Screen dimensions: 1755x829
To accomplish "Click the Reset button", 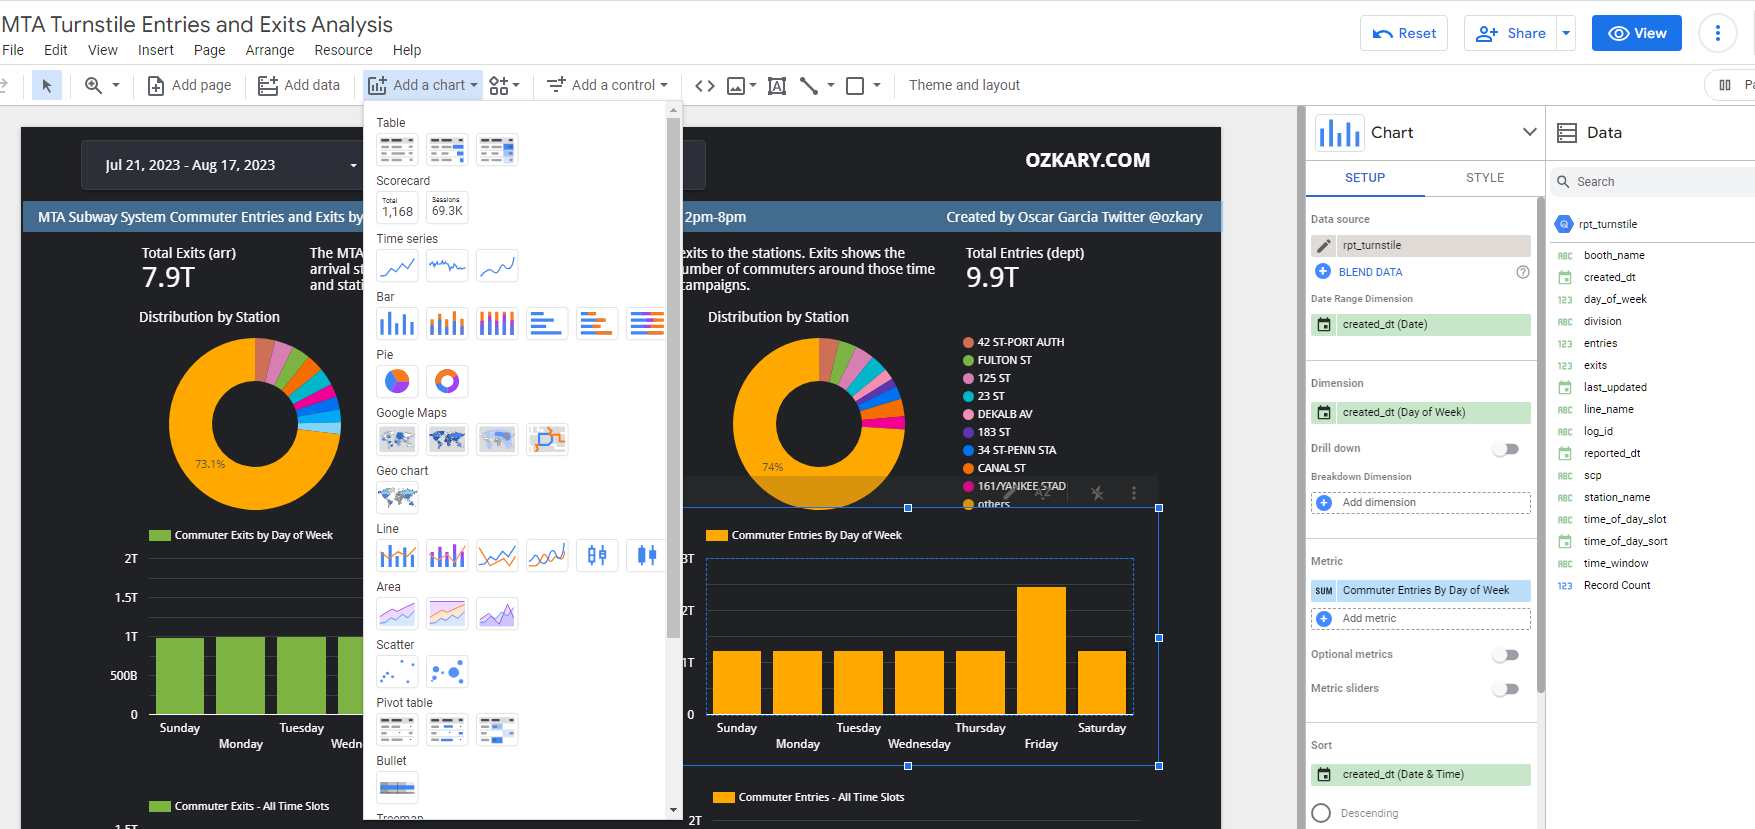I will [1404, 33].
